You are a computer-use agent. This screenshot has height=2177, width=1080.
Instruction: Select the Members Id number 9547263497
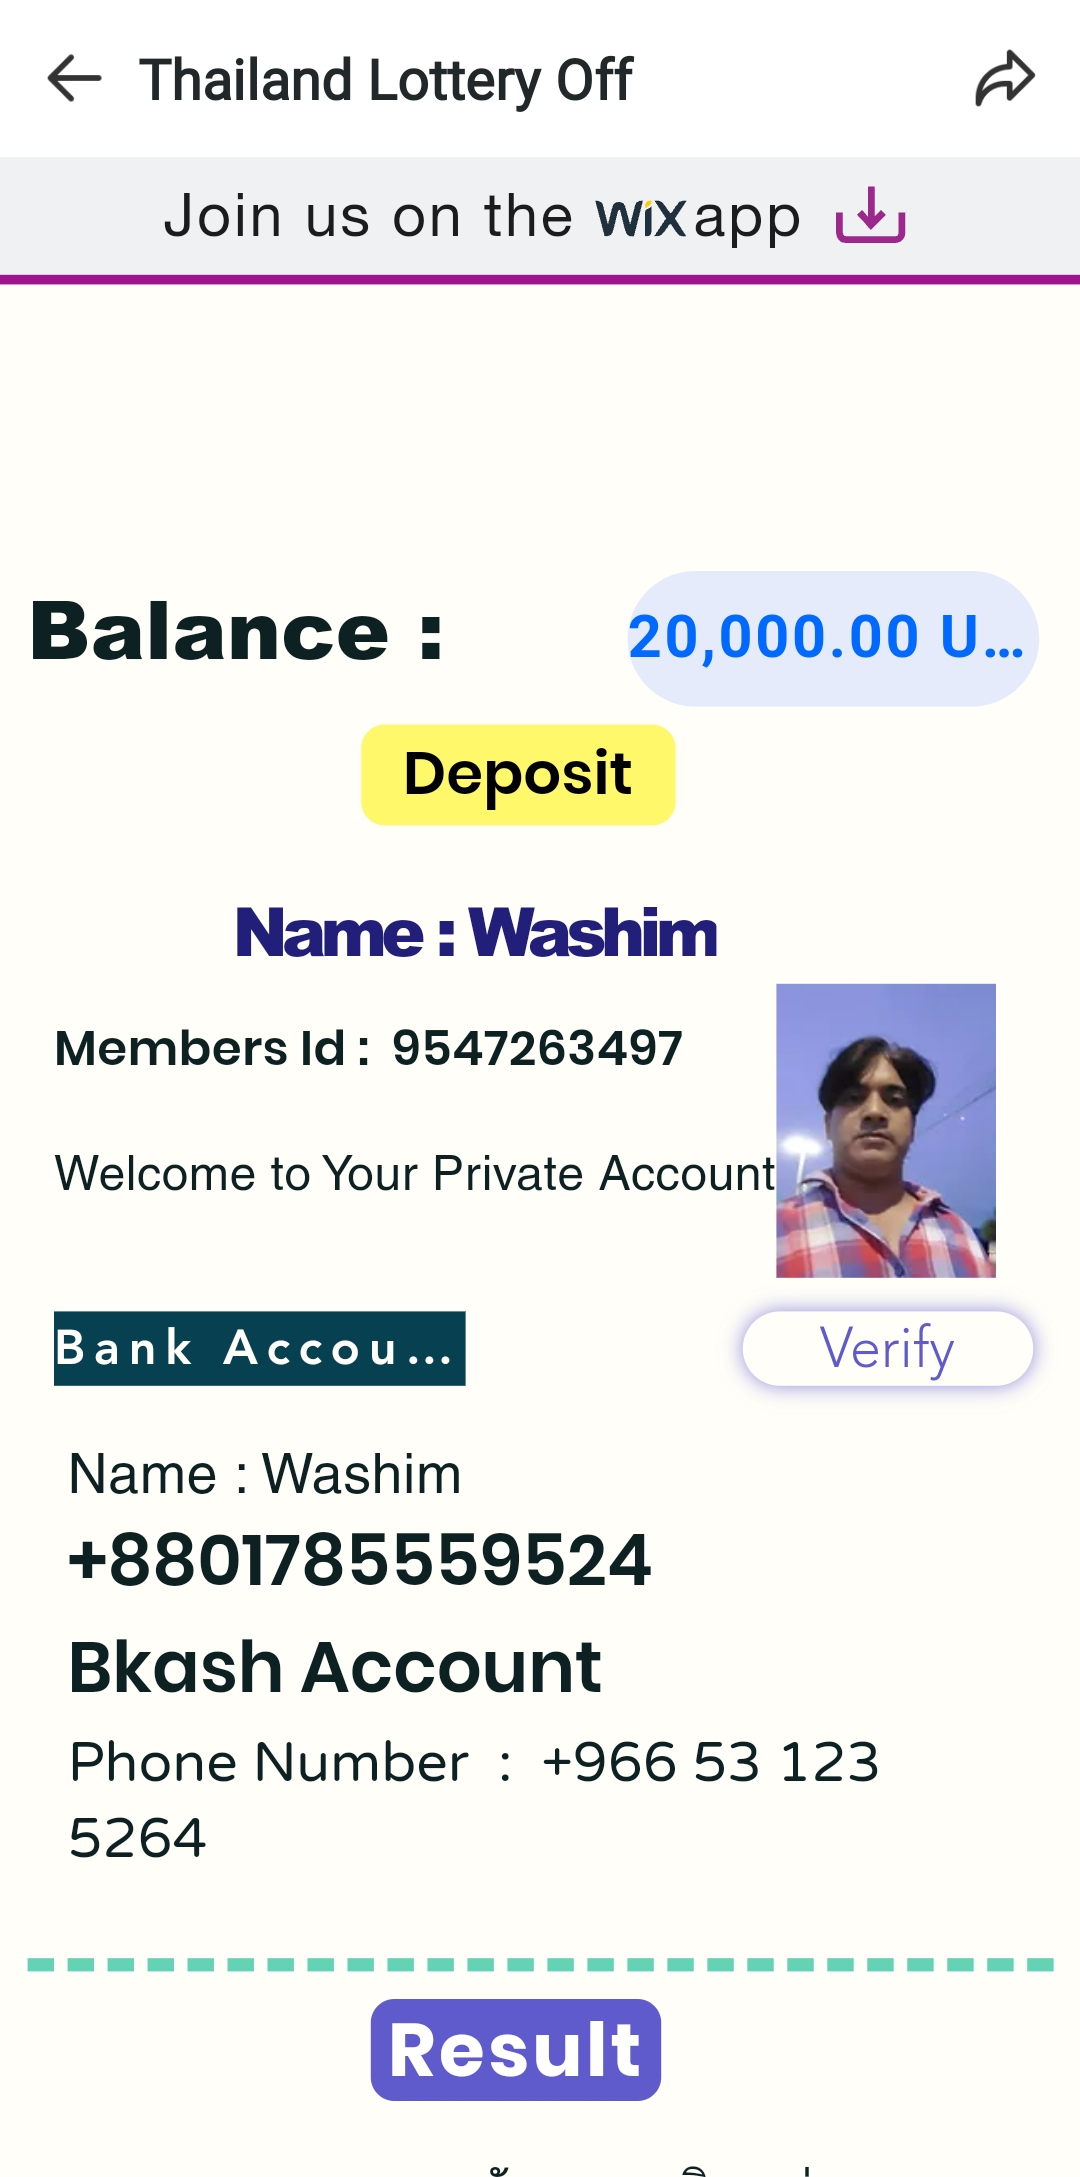tap(537, 1048)
